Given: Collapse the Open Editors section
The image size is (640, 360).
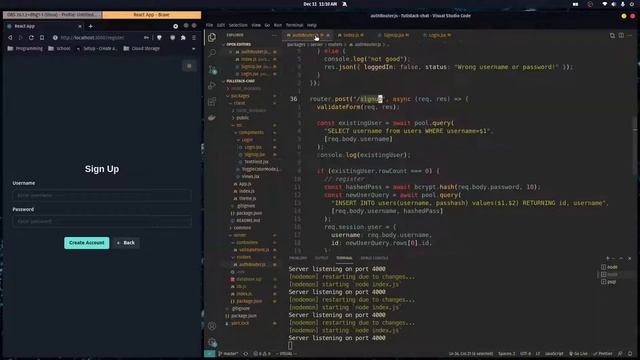Looking at the screenshot, I should [x=238, y=44].
